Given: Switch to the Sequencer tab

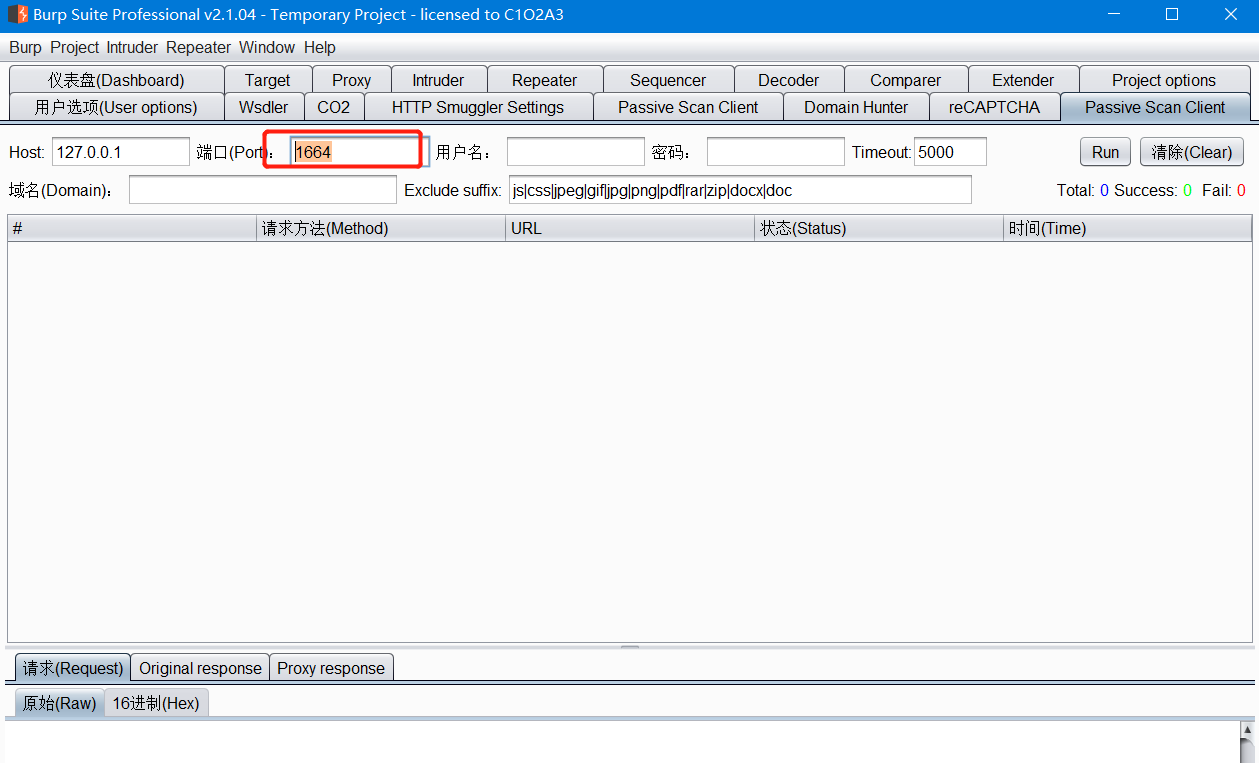Looking at the screenshot, I should tap(668, 80).
